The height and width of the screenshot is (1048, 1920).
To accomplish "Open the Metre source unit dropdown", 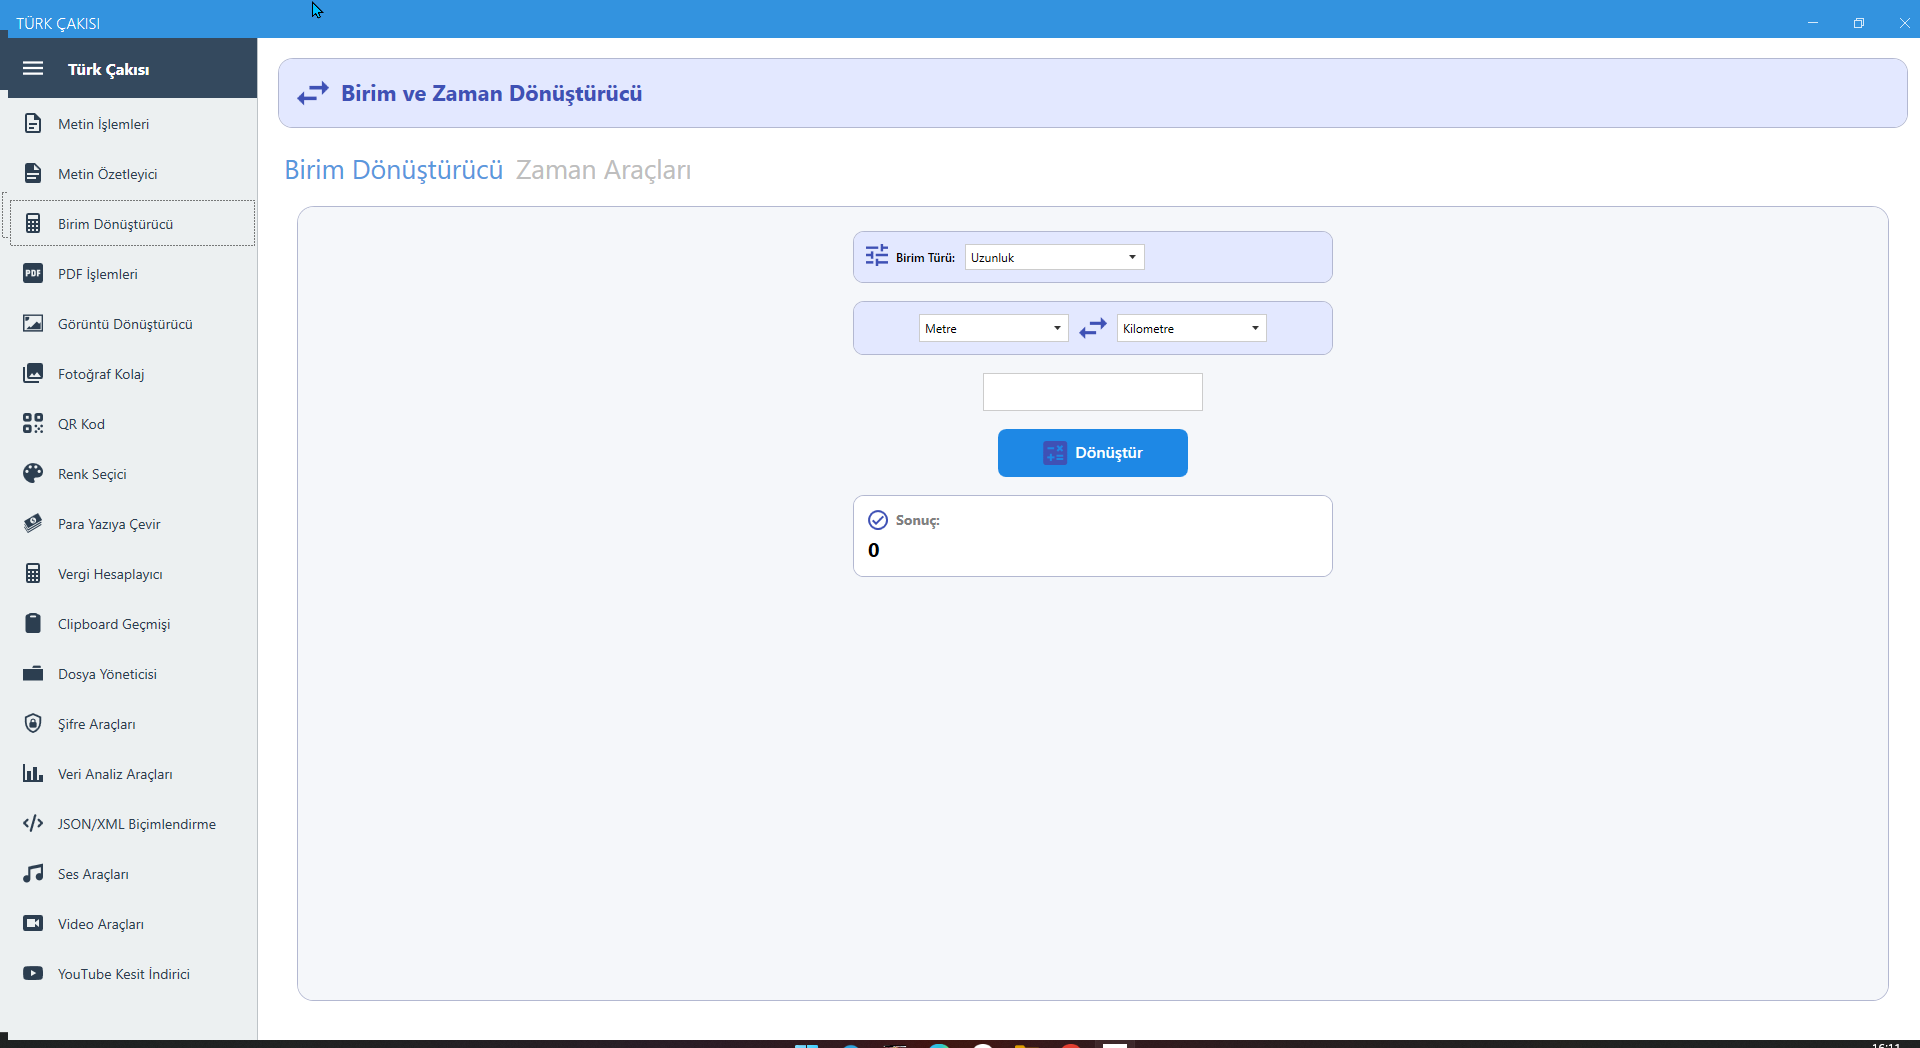I will 993,329.
